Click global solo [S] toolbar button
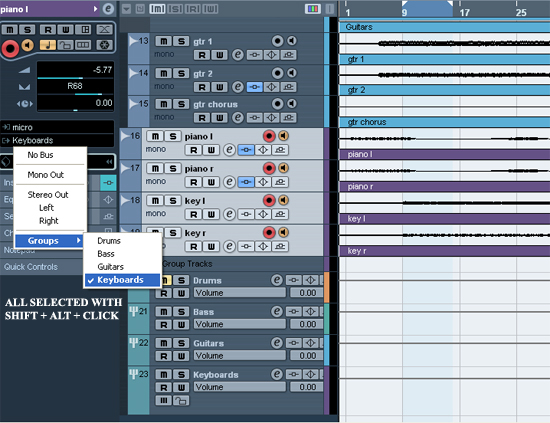This screenshot has width=550, height=423. [175, 9]
